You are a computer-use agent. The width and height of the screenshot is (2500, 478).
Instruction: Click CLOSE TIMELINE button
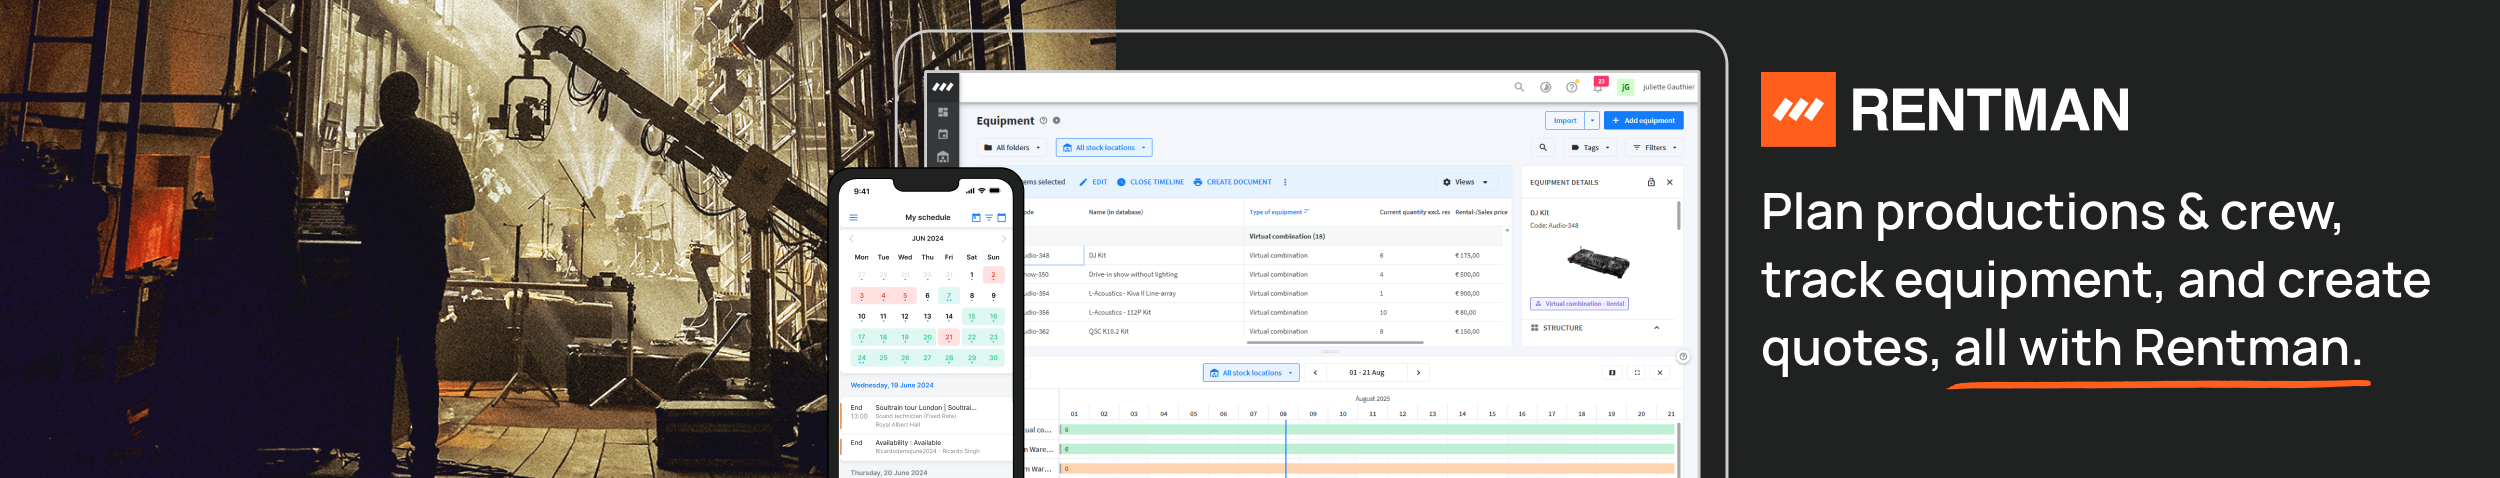point(1150,182)
